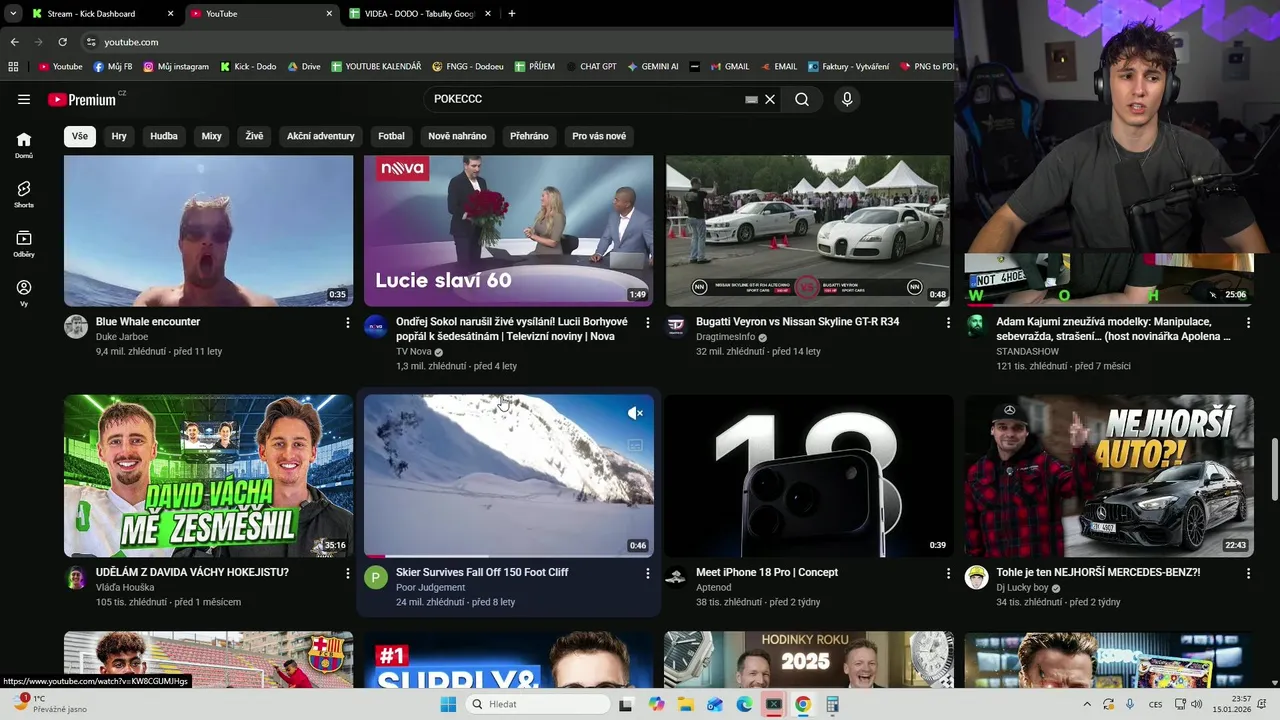Open YOUTUBE KALENDÁŘ bookmark
The image size is (1280, 720).
(376, 67)
